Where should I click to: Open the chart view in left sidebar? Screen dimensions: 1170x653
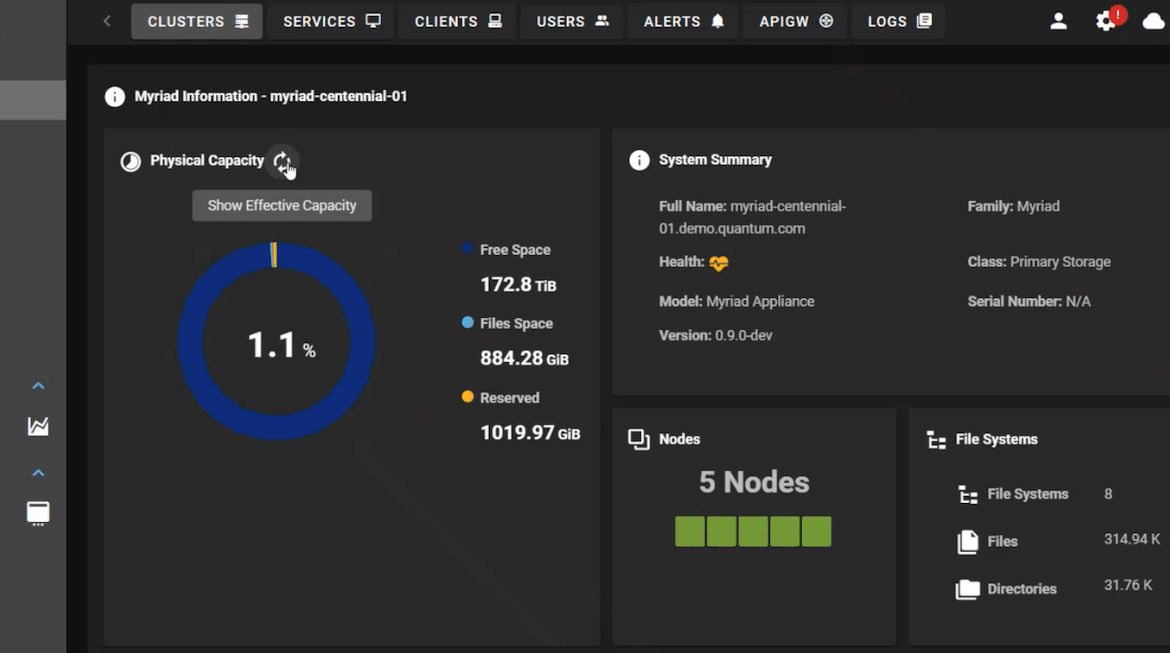tap(38, 426)
